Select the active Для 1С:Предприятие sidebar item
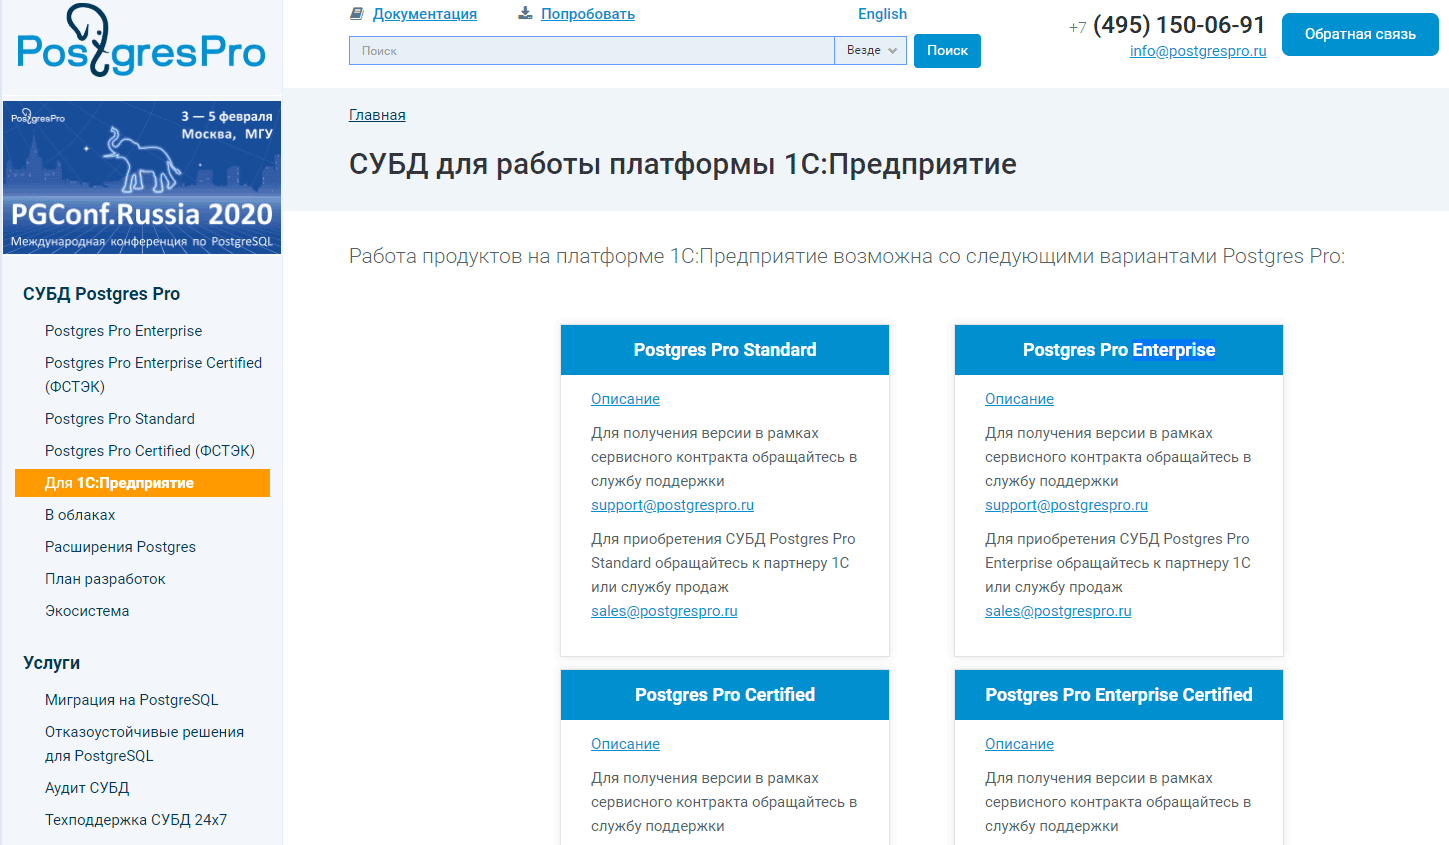The width and height of the screenshot is (1449, 845). tap(142, 483)
